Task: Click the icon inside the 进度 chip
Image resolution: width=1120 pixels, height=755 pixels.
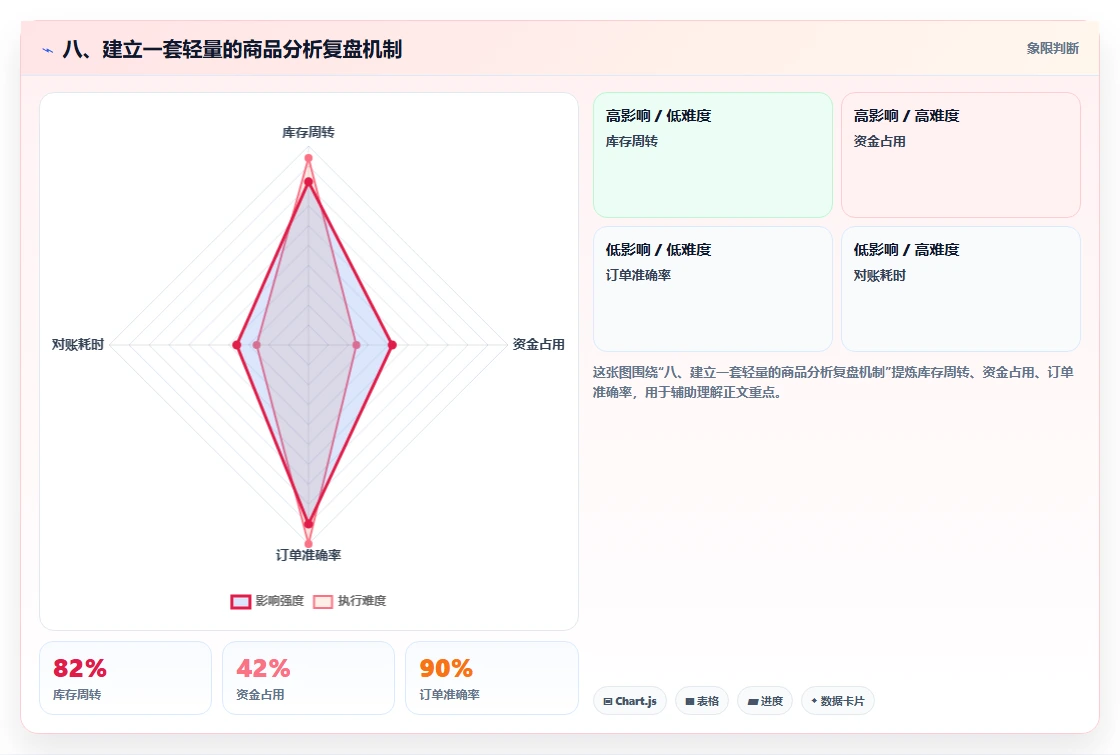Action: tap(752, 701)
